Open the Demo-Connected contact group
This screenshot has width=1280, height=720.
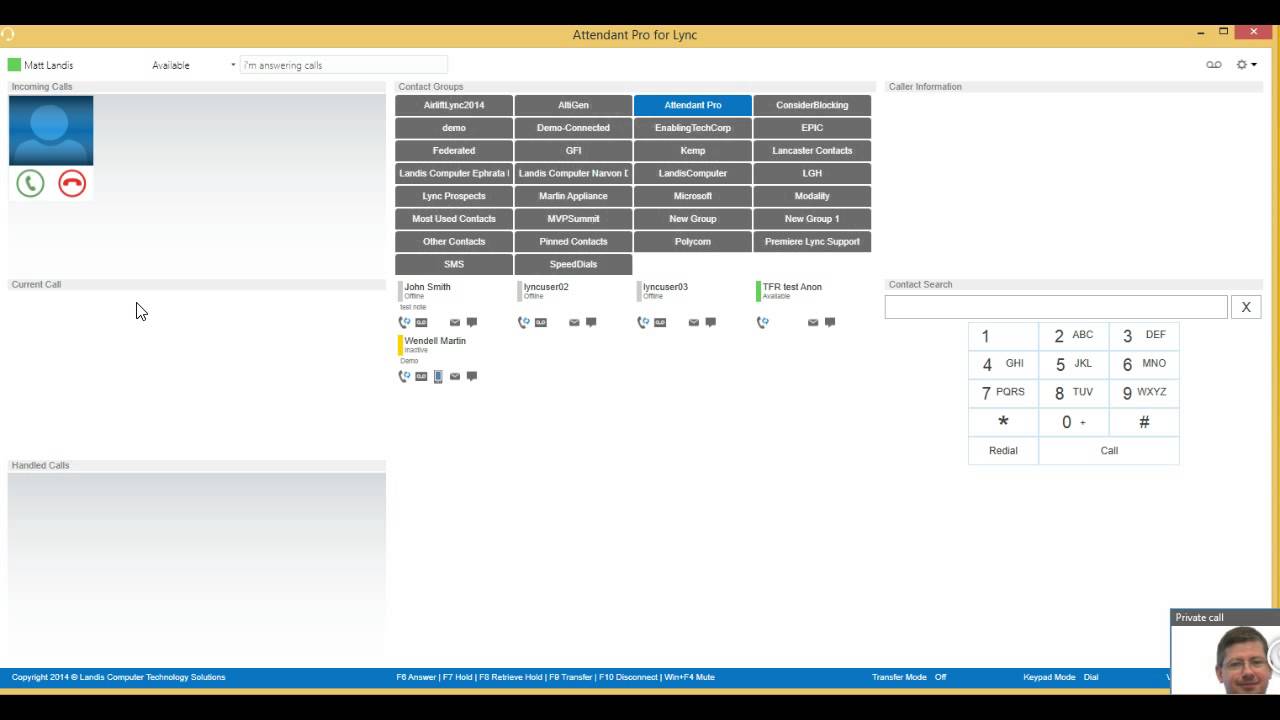[x=573, y=128]
